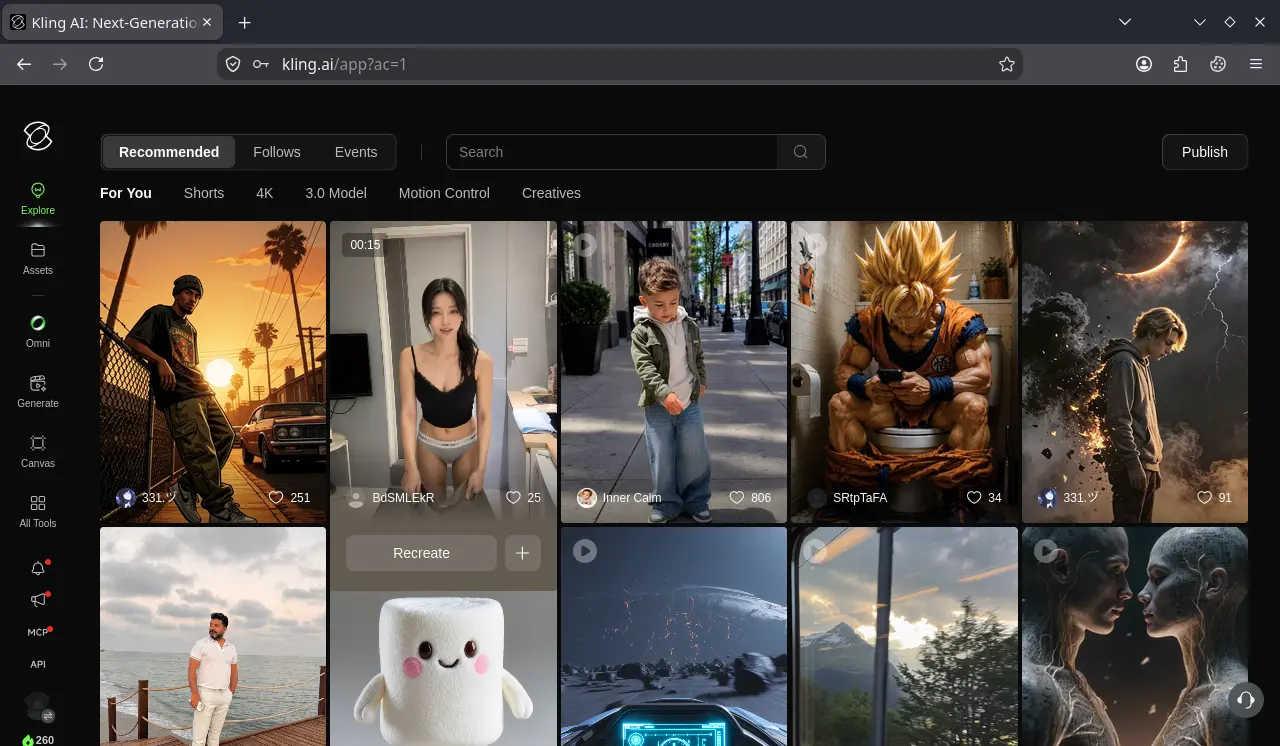Like the video with 91 likes

pyautogui.click(x=1205, y=497)
